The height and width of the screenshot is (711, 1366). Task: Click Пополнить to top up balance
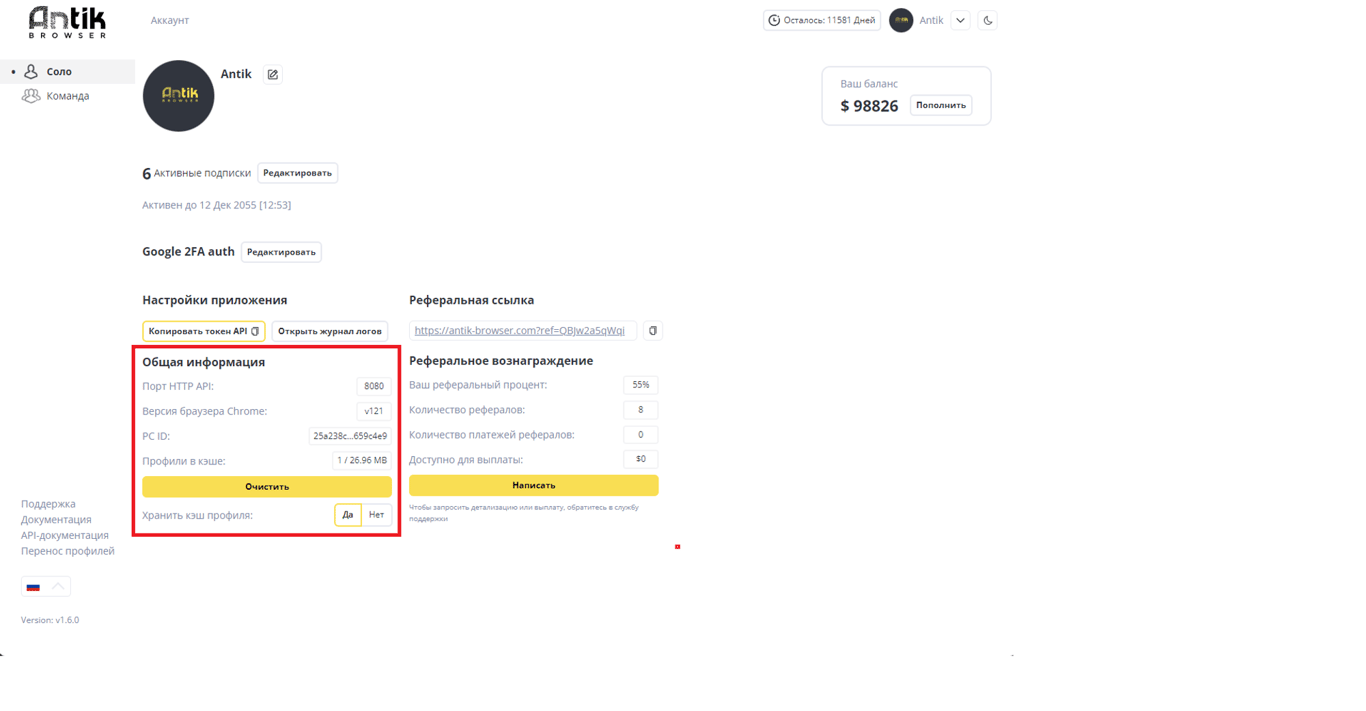coord(941,105)
